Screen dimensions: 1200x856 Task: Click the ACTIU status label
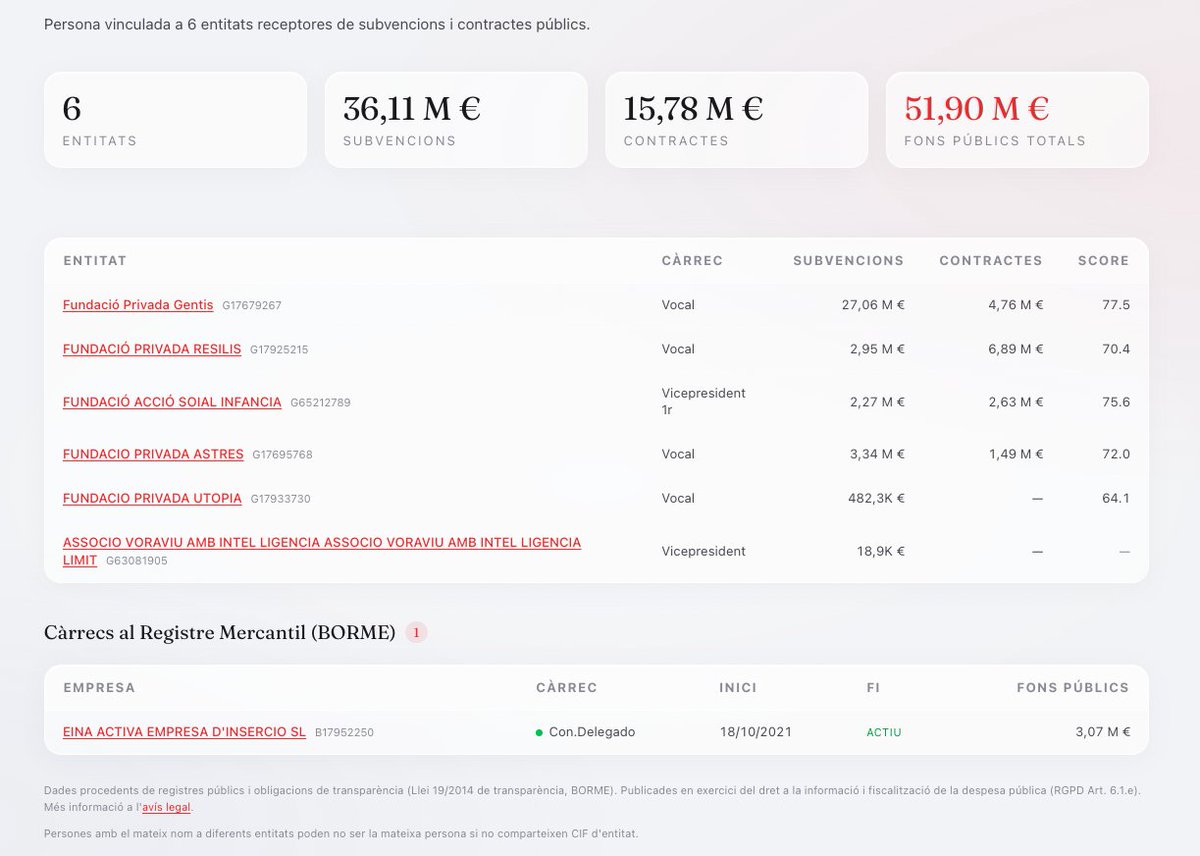point(884,733)
